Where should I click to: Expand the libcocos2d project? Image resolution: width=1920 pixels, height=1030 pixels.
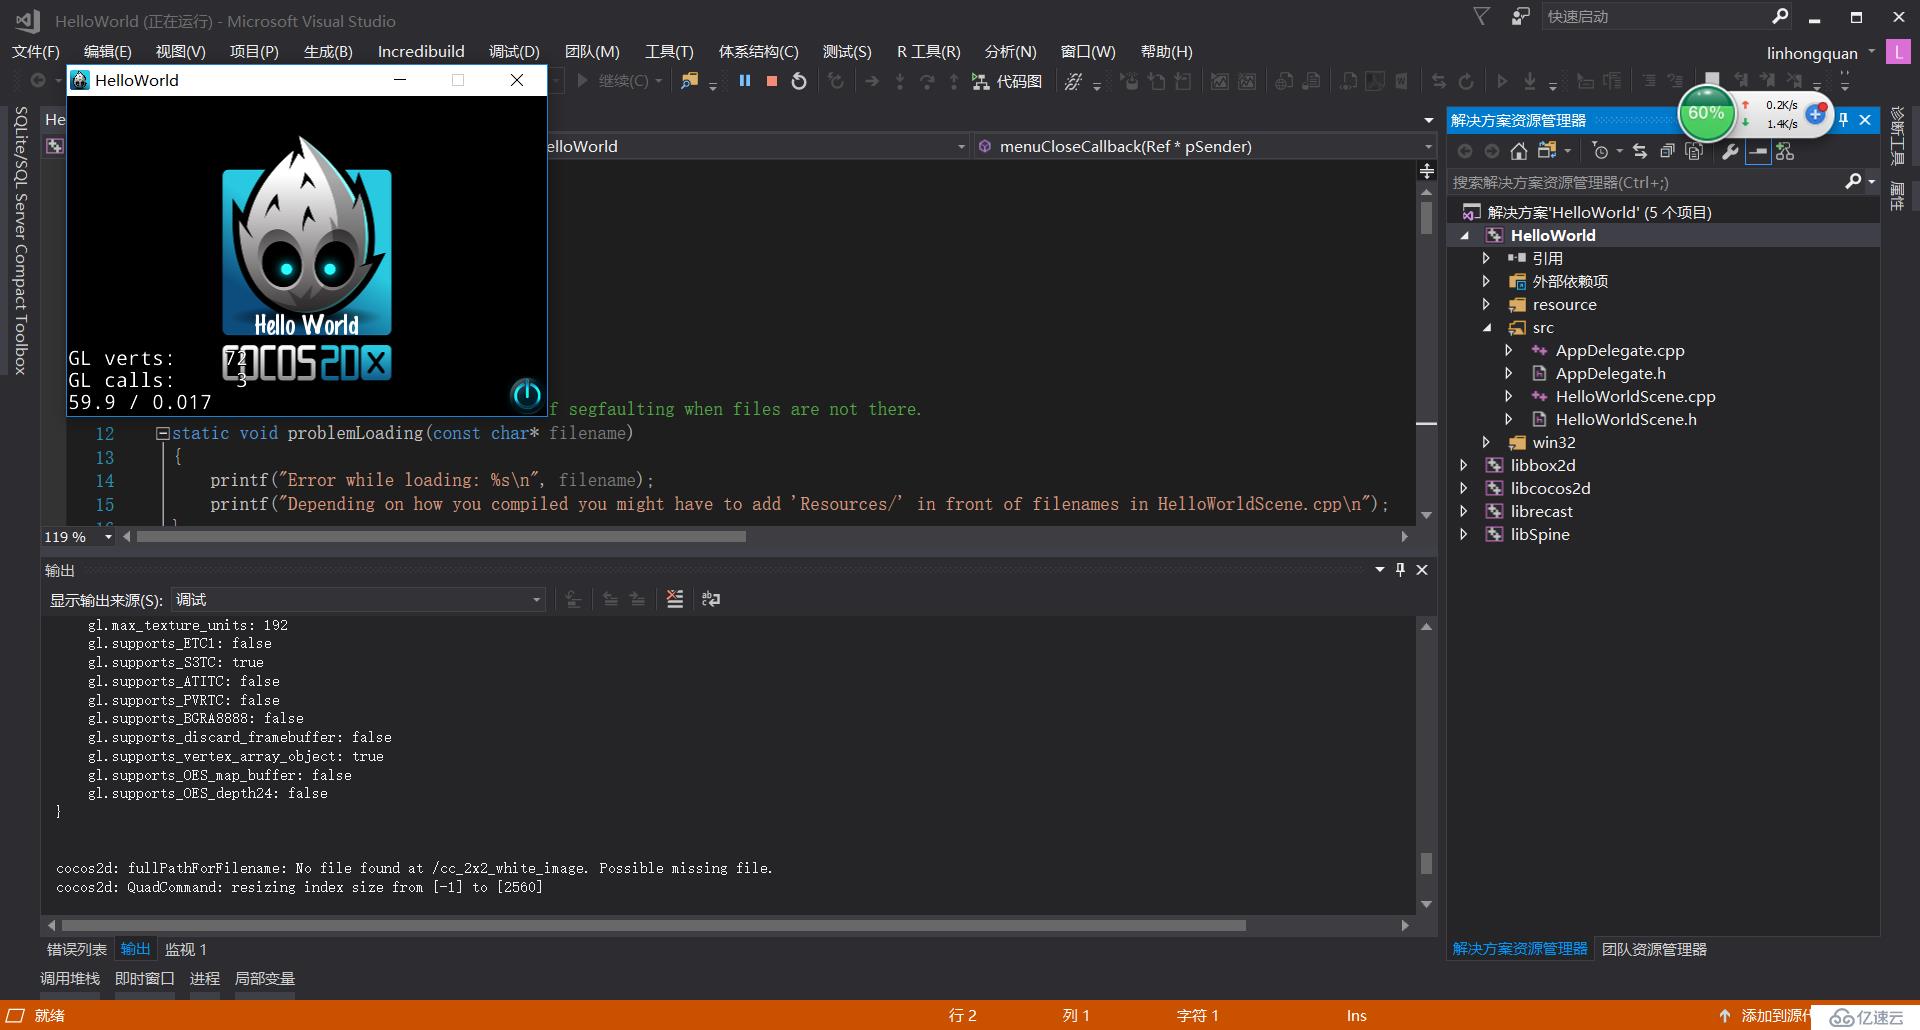tap(1464, 488)
